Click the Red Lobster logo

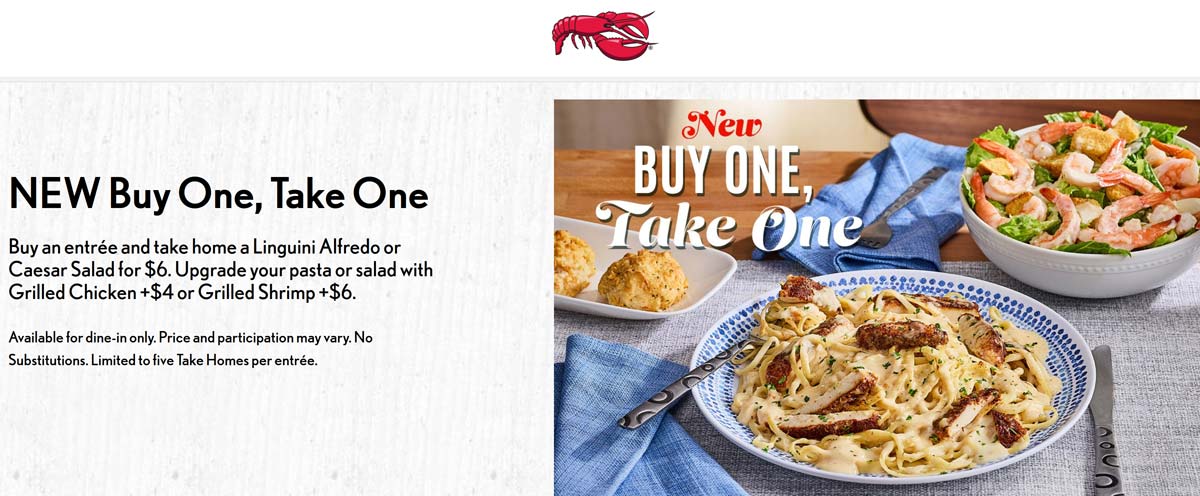pyautogui.click(x=604, y=36)
